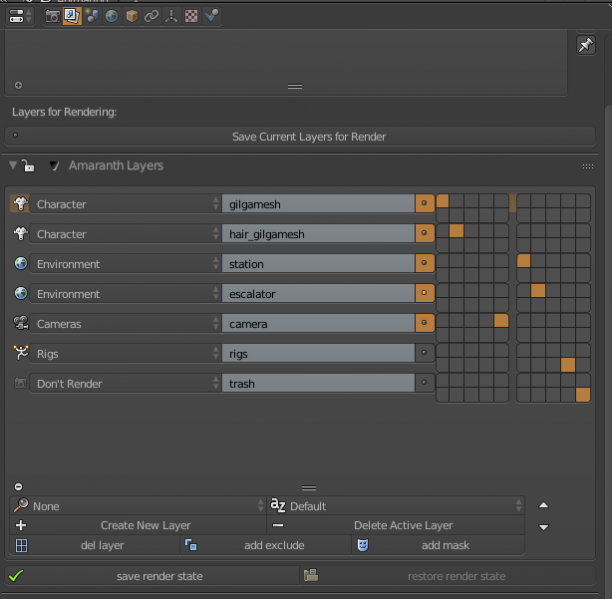Open type dropdown for hair_gilgamesh layer

126,234
